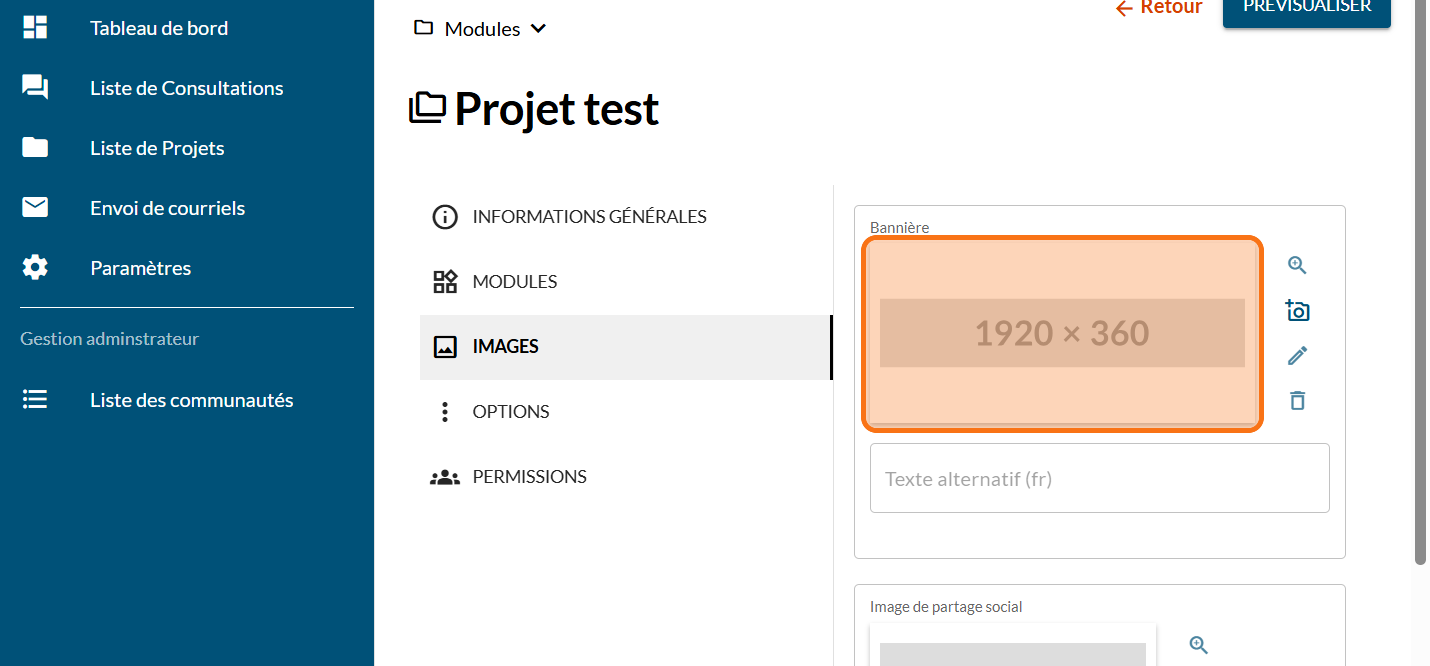Go to the Permissions tab
The width and height of the screenshot is (1430, 666).
(529, 477)
